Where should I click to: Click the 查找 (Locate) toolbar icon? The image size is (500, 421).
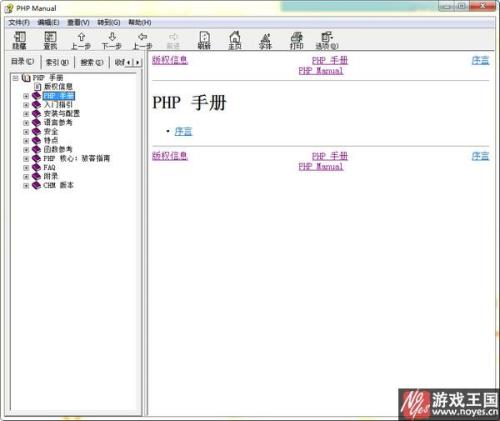[x=50, y=37]
